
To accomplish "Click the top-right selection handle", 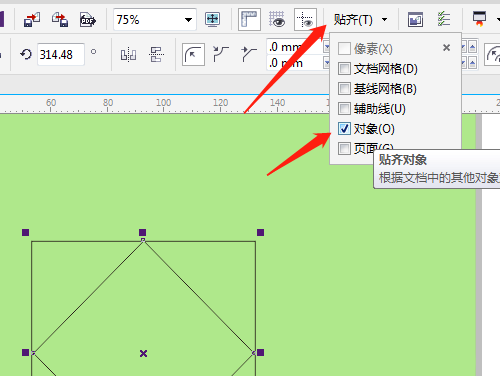I will [x=261, y=232].
